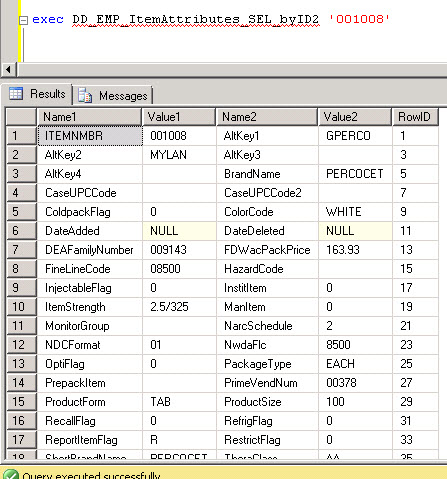
Task: Click the GPERCO value cell
Action: [355, 136]
